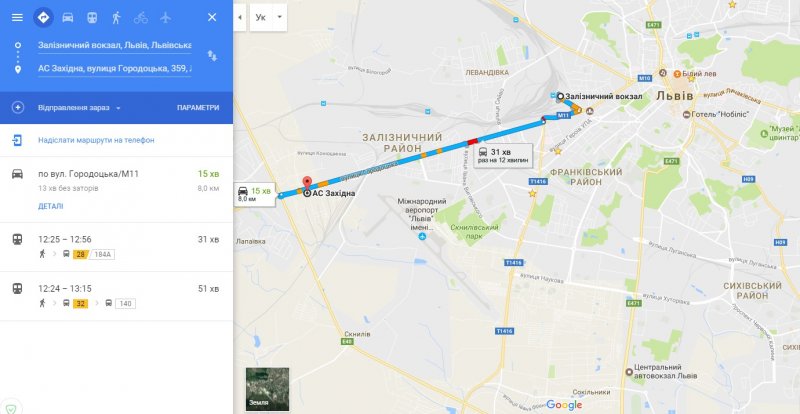Edit the Залізничний вокзал starting point field
800x414 pixels.
tap(114, 44)
